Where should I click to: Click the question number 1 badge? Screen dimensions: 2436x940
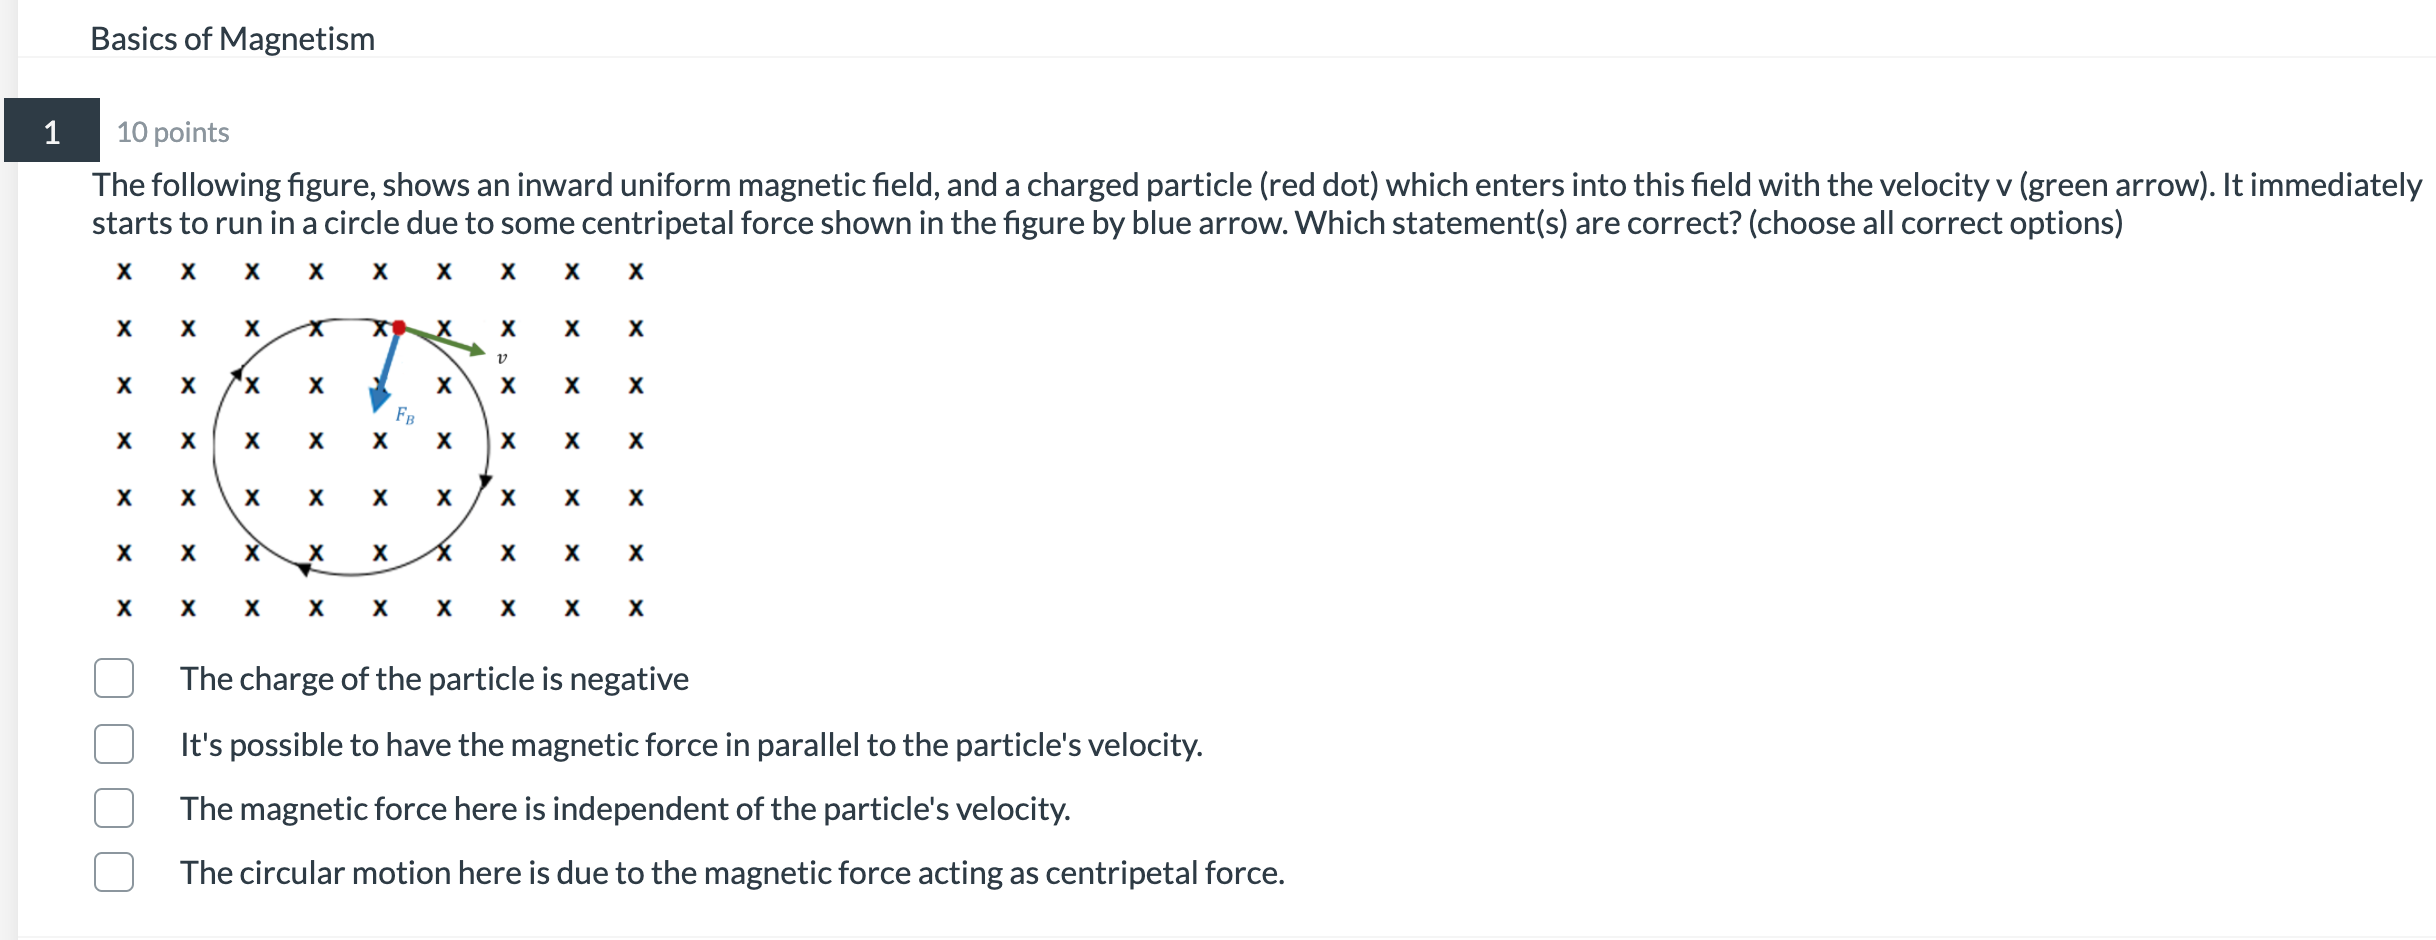(51, 132)
